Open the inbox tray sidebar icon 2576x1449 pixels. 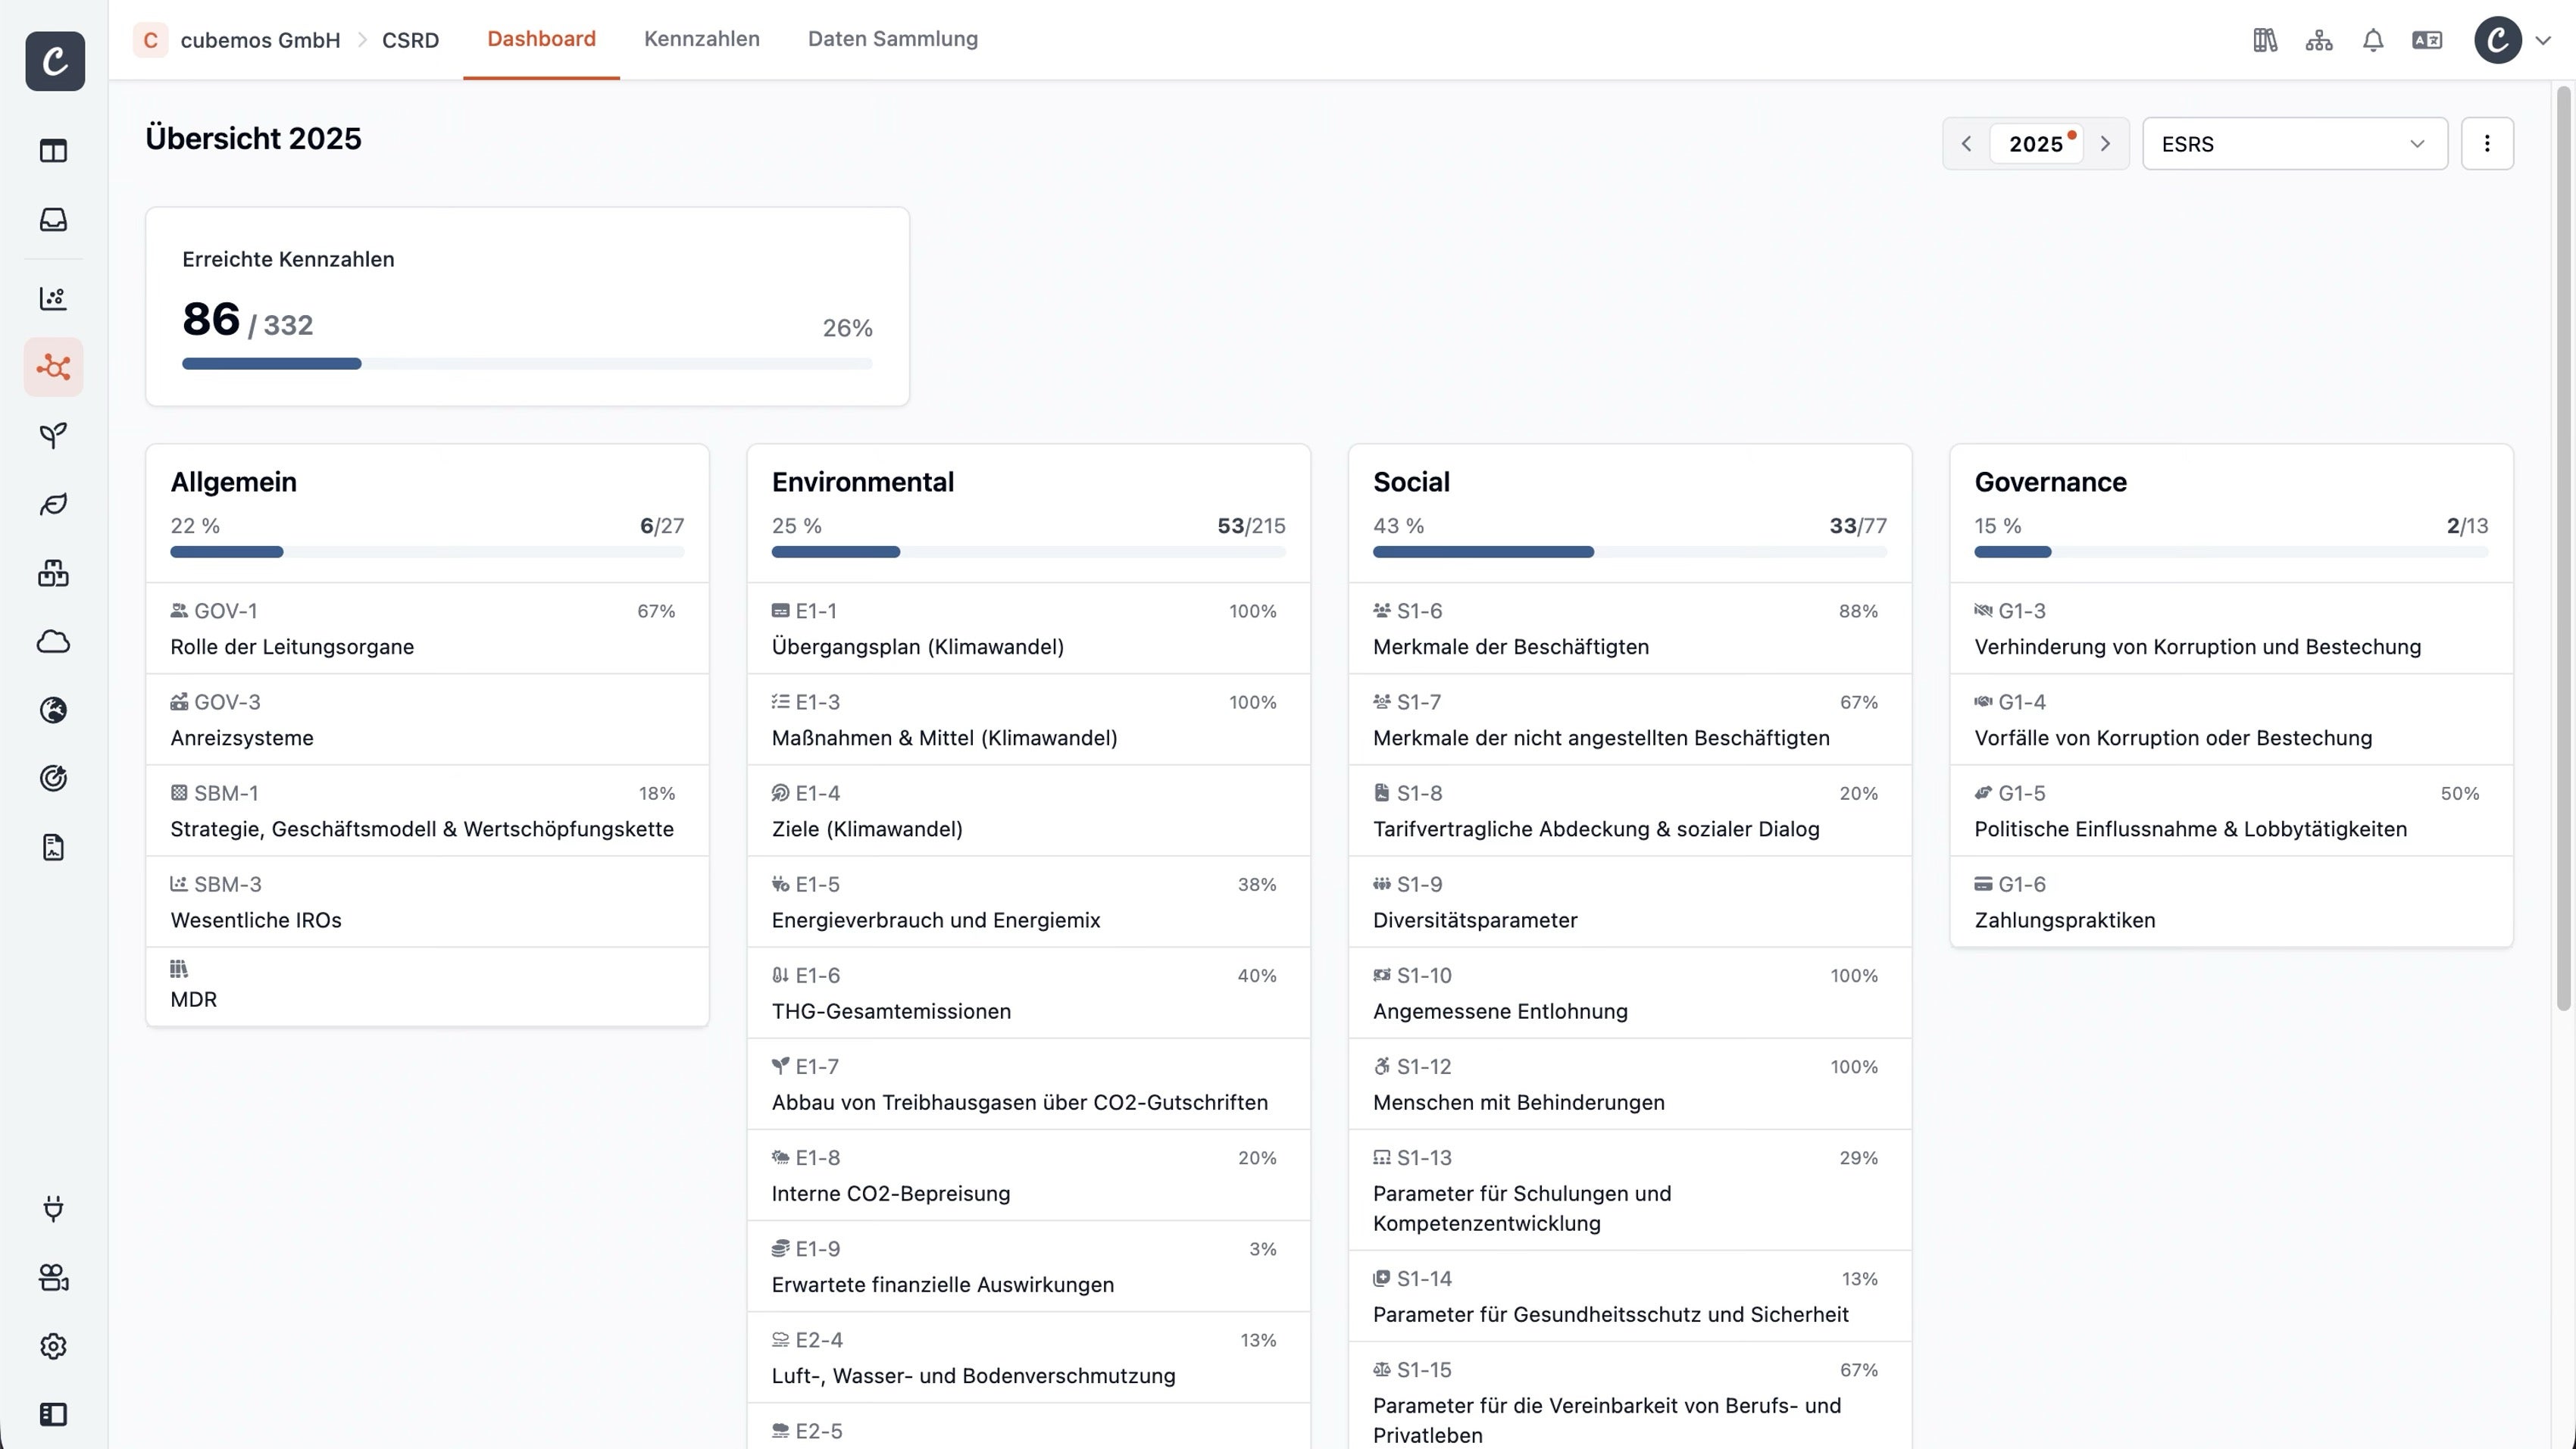point(53,219)
